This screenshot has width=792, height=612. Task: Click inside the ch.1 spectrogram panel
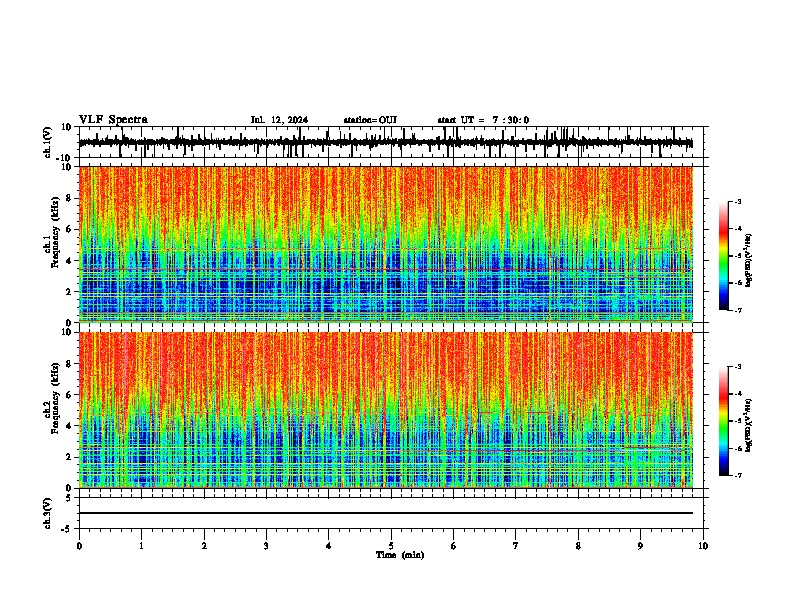point(386,244)
